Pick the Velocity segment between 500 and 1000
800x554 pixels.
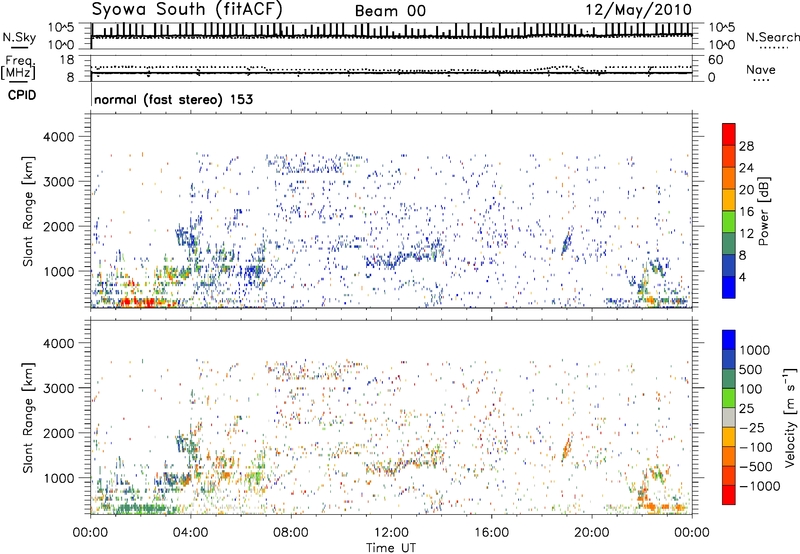729,360
